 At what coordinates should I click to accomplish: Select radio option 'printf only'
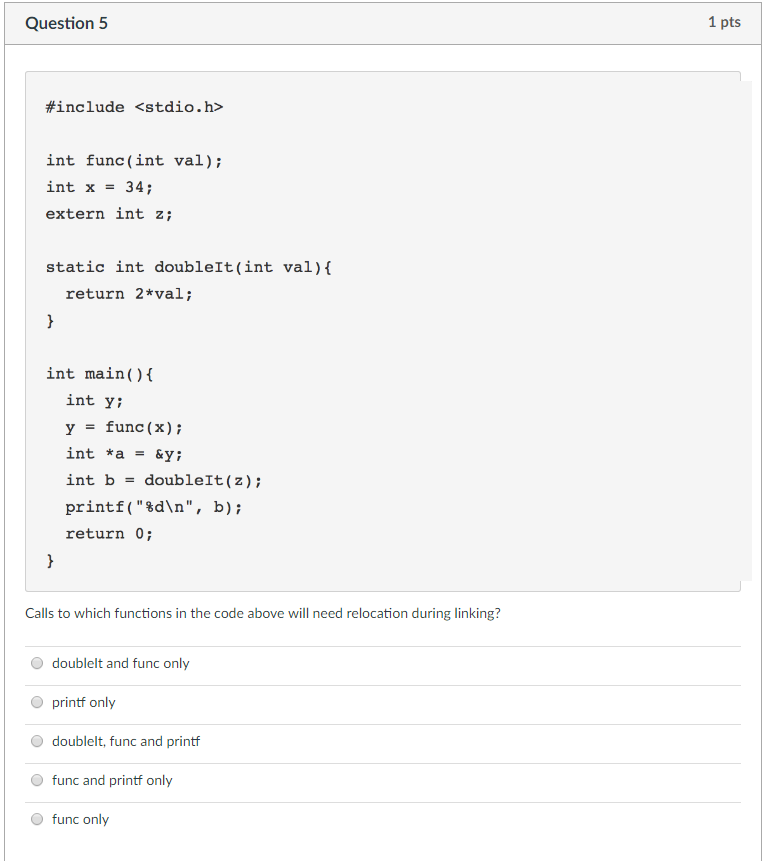37,701
